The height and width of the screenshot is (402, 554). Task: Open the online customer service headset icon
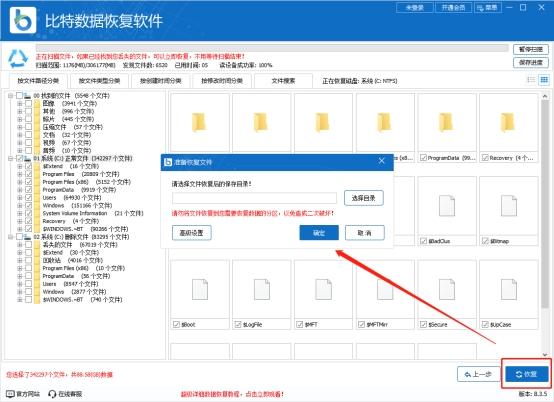tap(52, 394)
